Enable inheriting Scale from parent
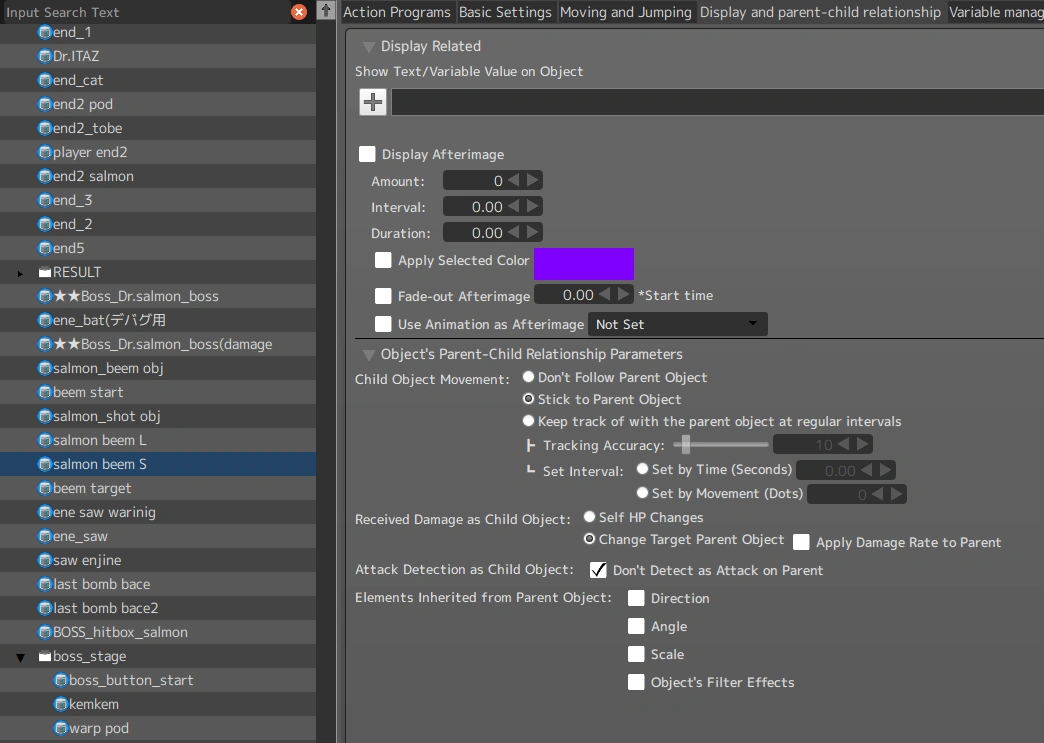The image size is (1044, 743). 636,654
